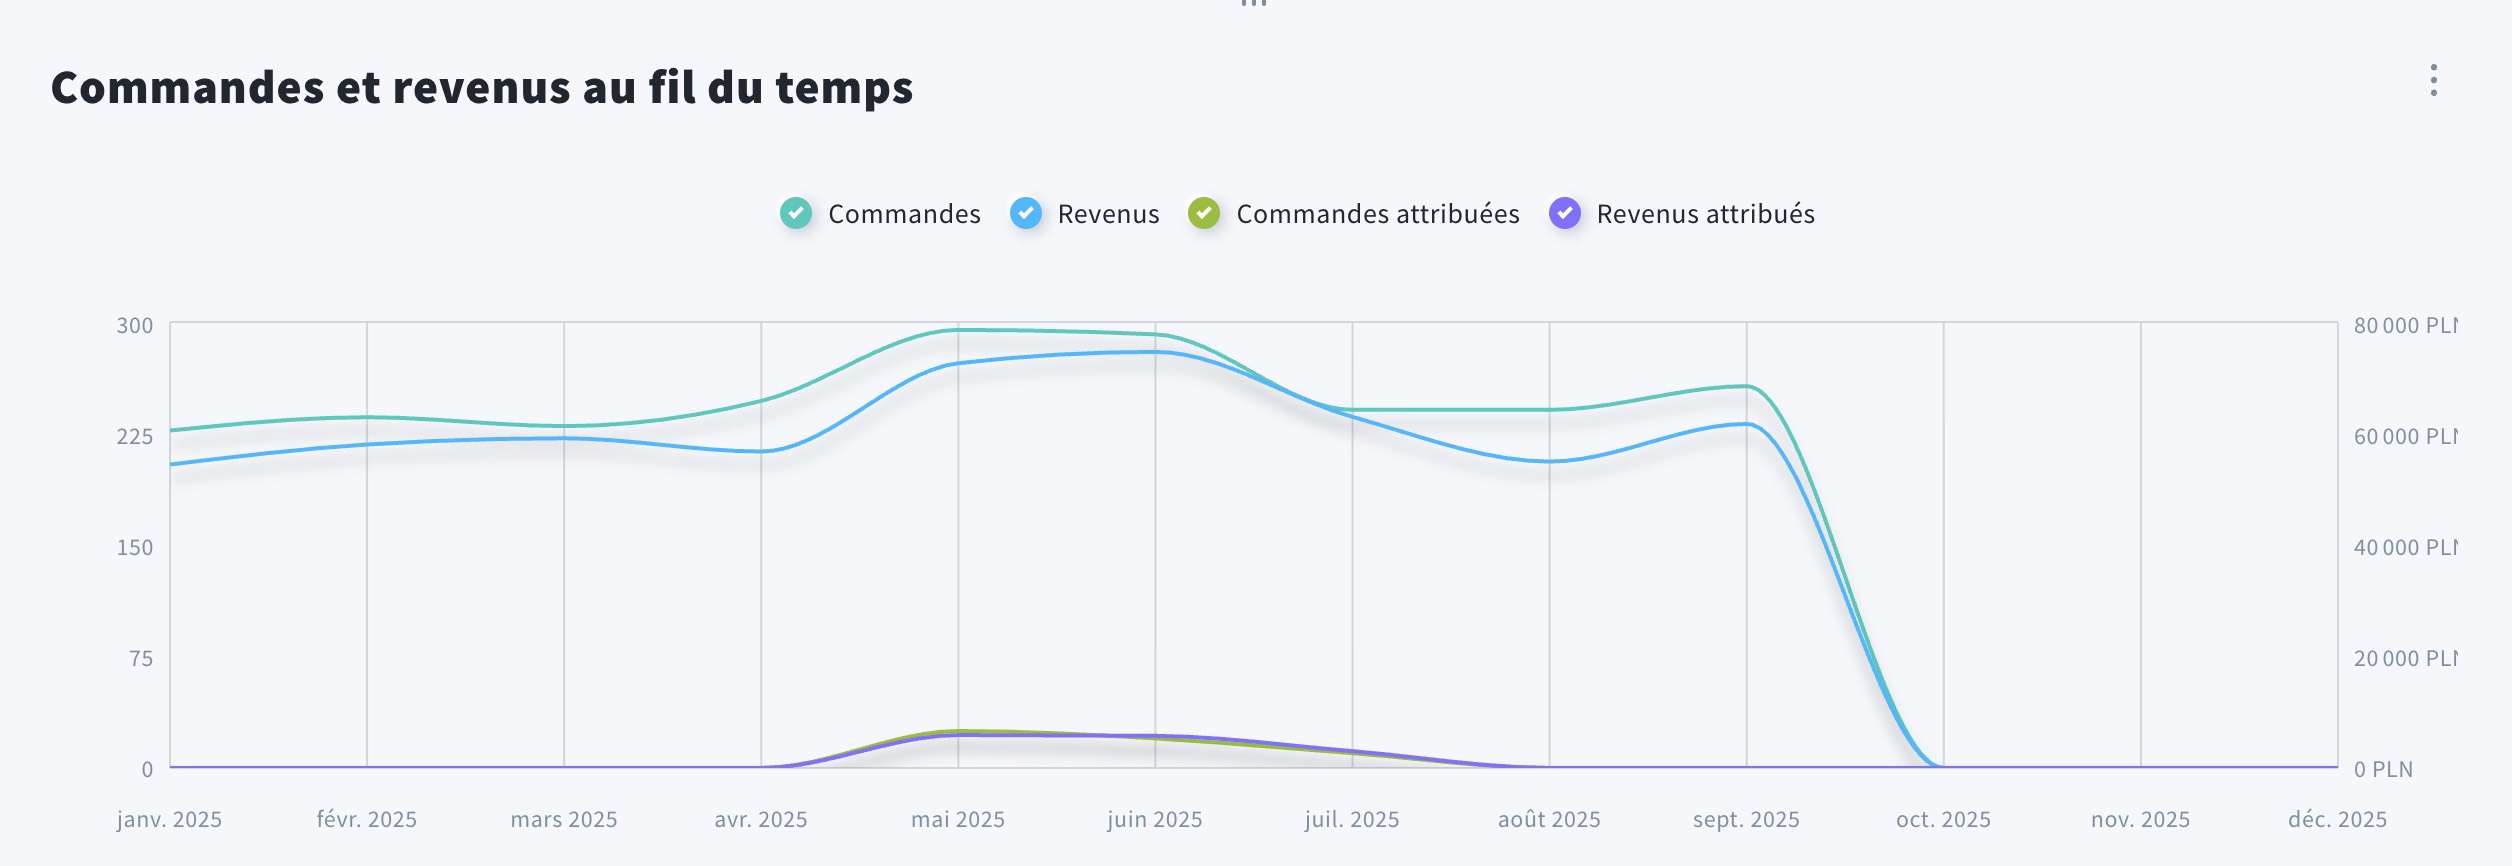Click the août 2025 x-axis label
The width and height of the screenshot is (2512, 866).
1549,820
